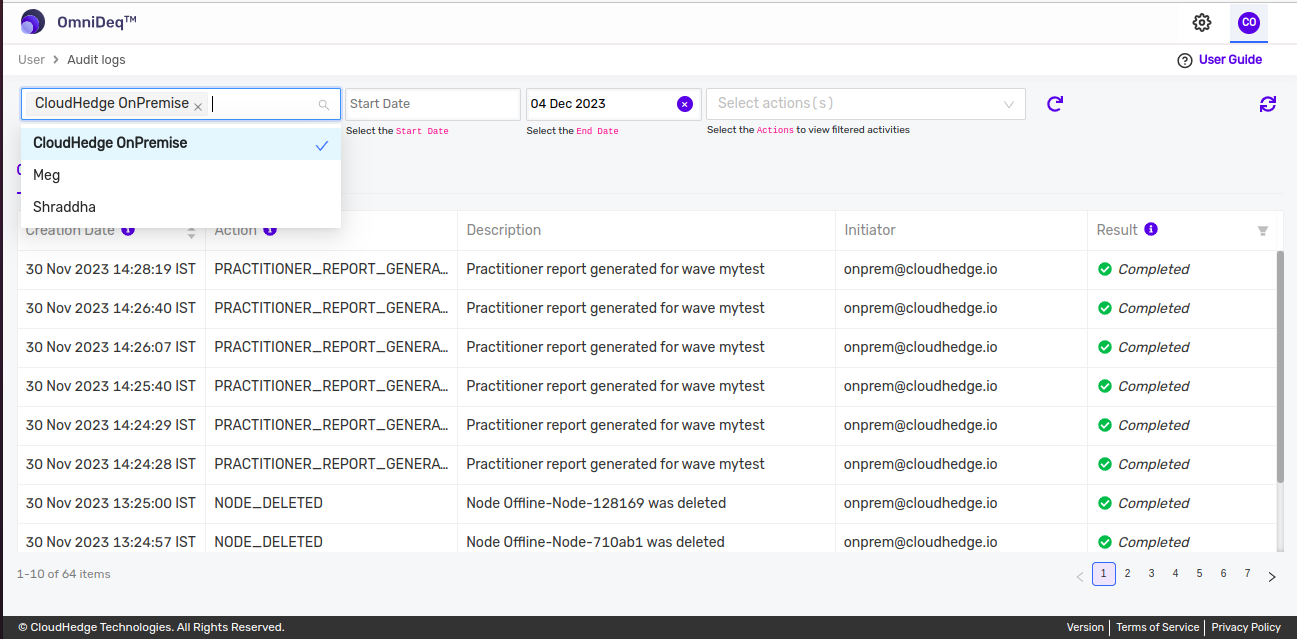Go to page 5
Screen dimensions: 1297x639
point(1199,574)
